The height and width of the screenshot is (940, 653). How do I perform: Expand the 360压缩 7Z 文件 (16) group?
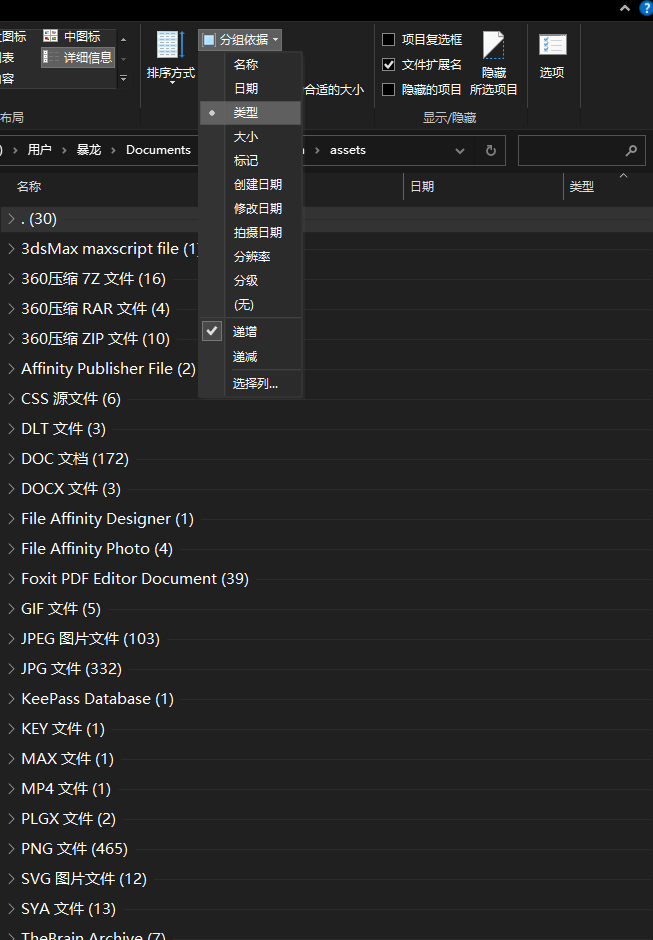pyautogui.click(x=11, y=279)
